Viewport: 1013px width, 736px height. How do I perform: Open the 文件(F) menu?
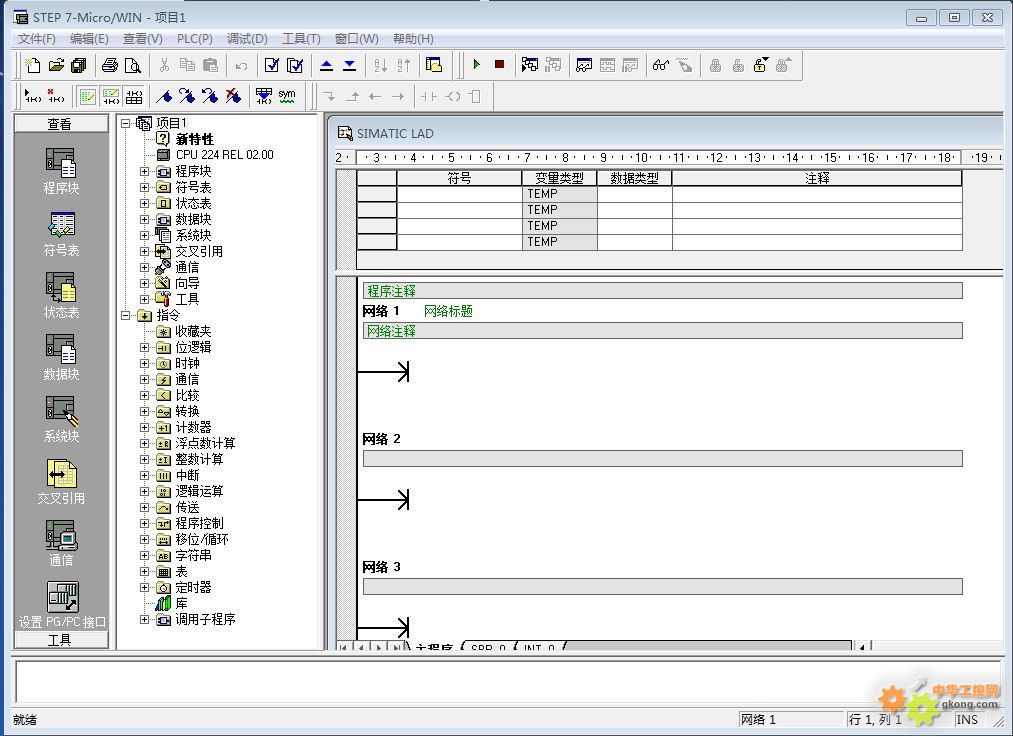tap(37, 39)
